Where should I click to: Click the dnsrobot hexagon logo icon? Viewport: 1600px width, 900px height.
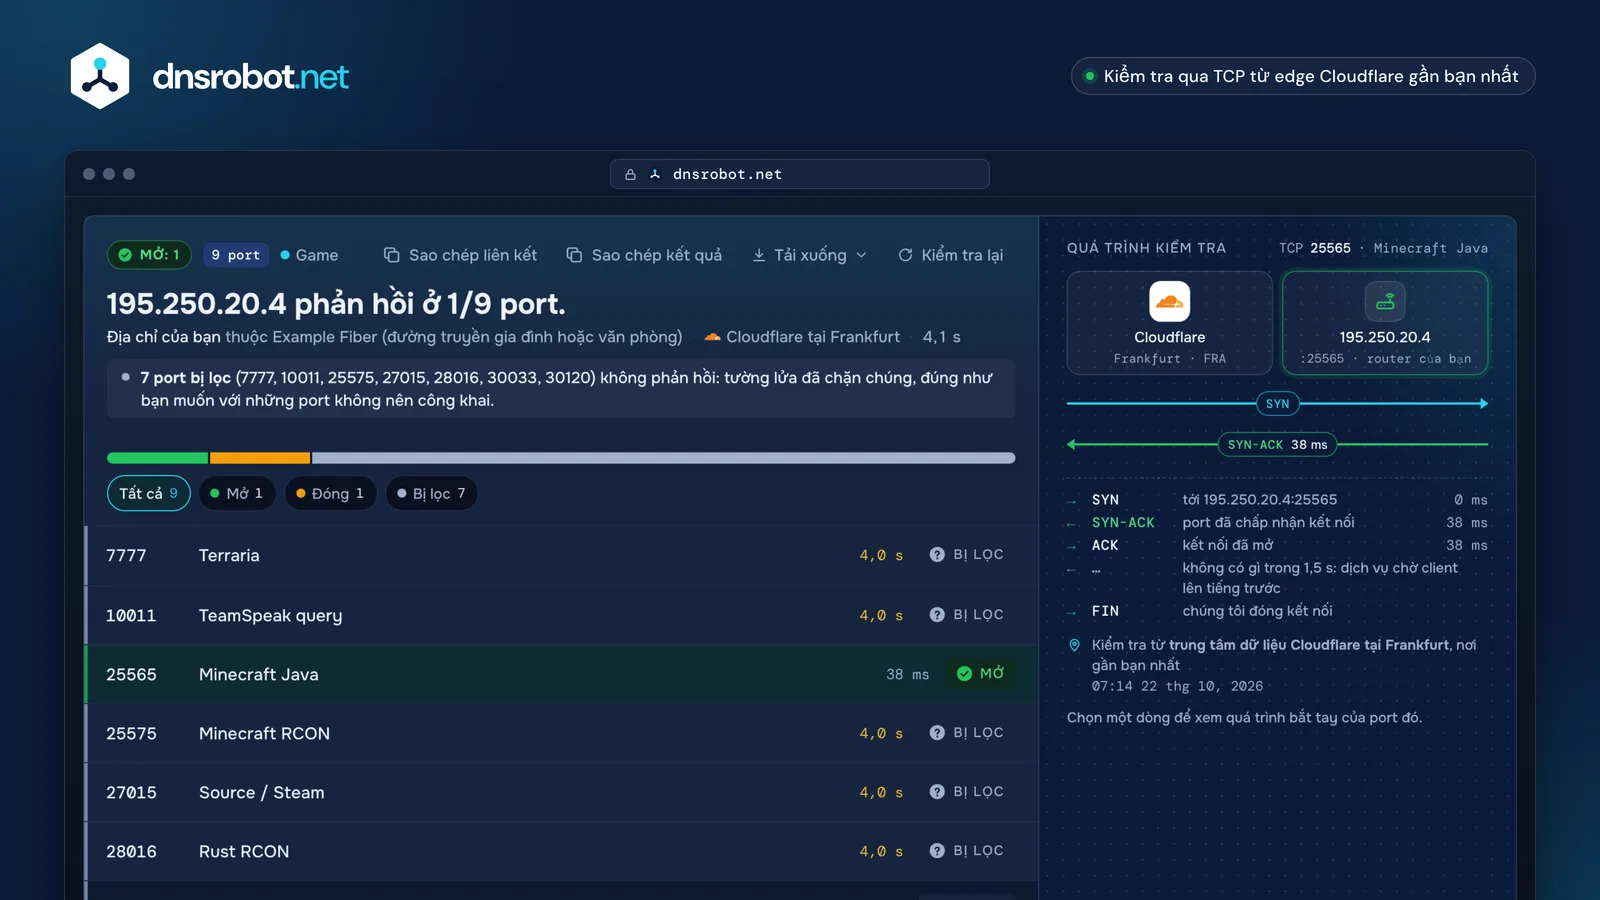coord(100,76)
